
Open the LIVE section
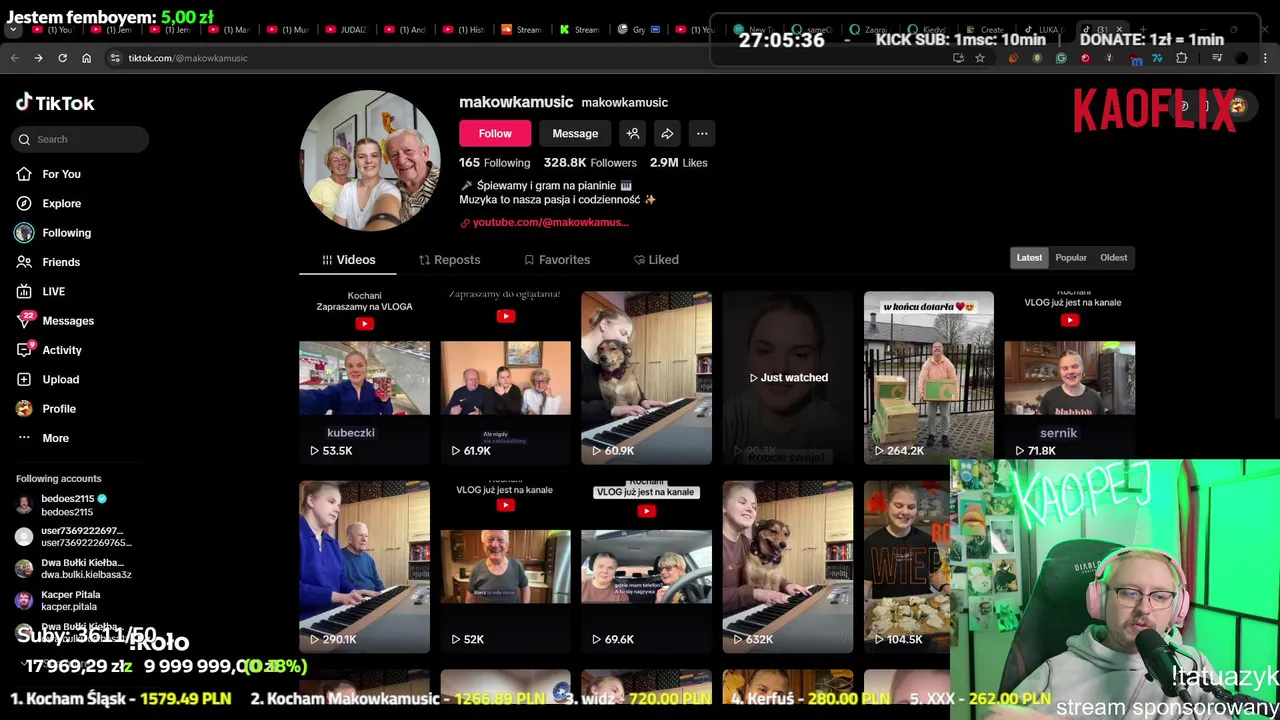pos(40,291)
